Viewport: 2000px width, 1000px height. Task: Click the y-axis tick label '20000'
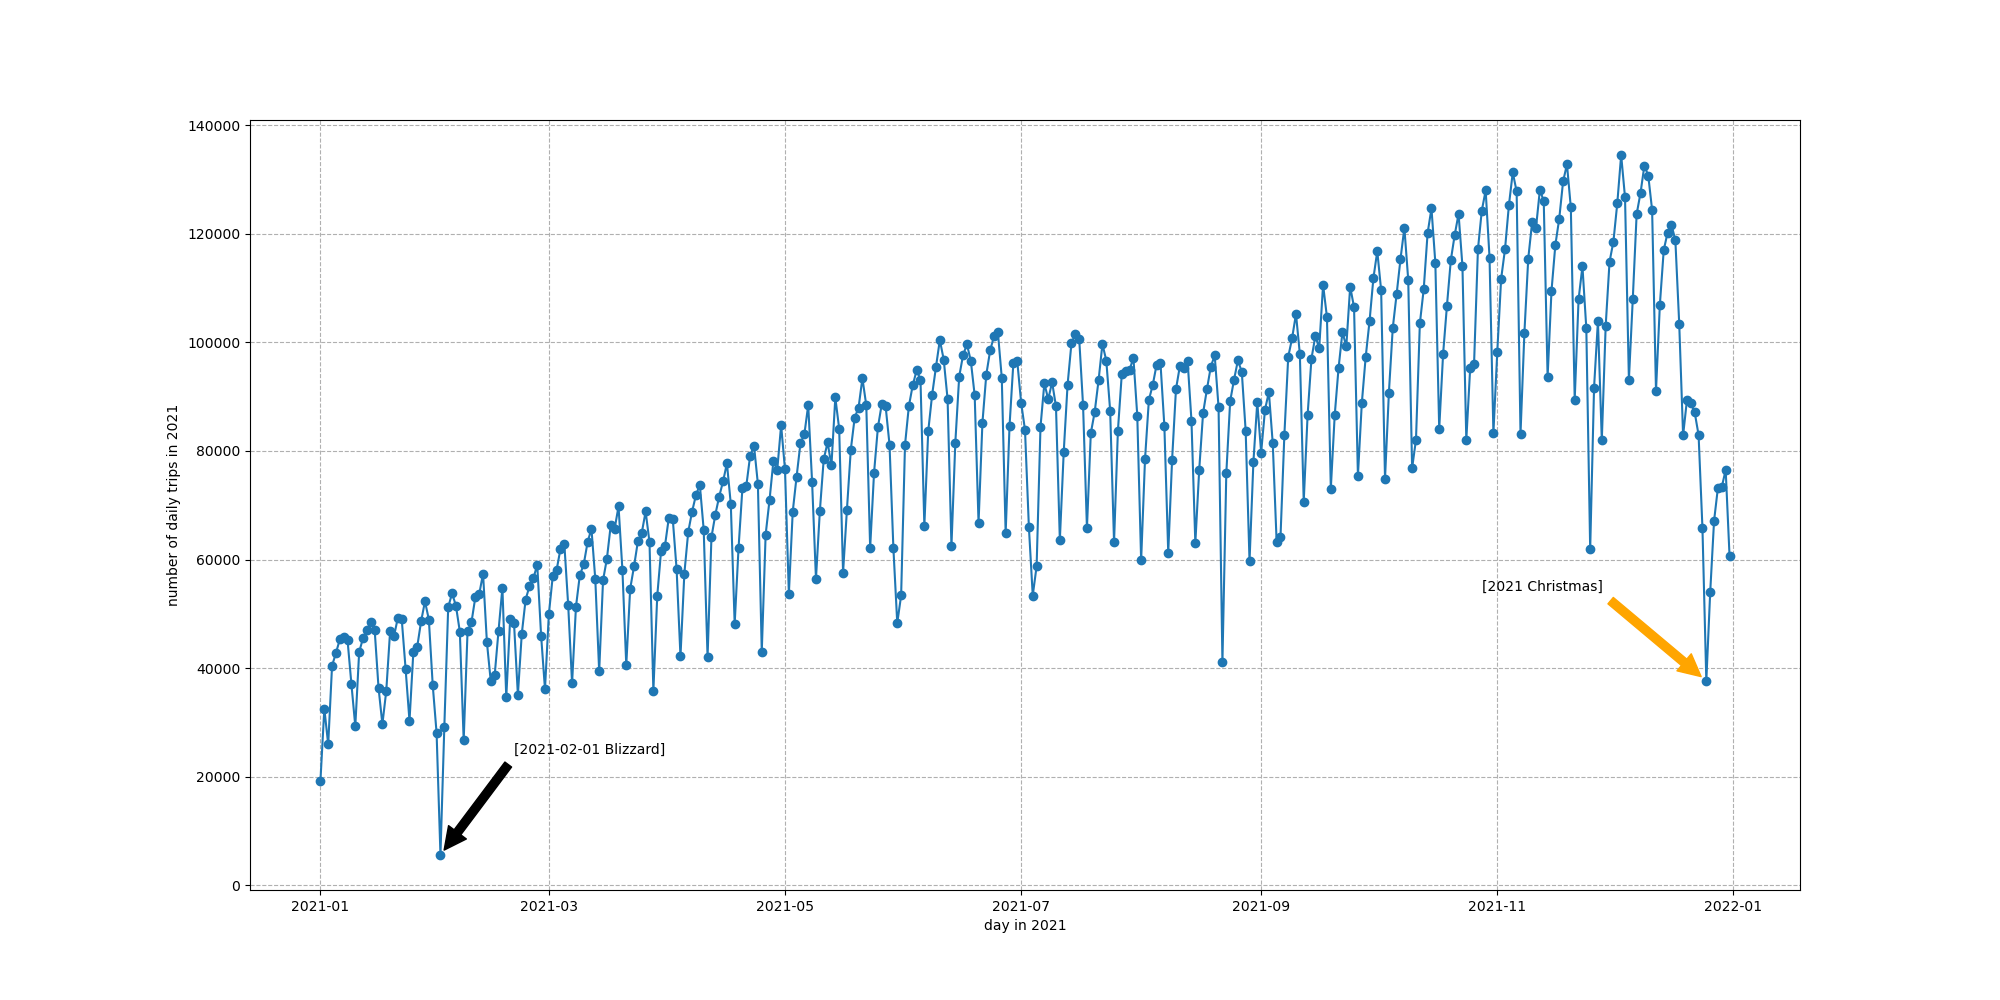tap(219, 777)
